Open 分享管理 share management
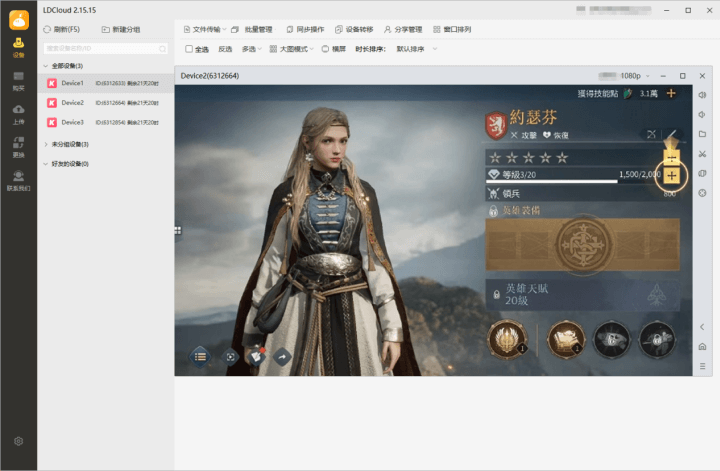The width and height of the screenshot is (720, 471). pos(403,29)
